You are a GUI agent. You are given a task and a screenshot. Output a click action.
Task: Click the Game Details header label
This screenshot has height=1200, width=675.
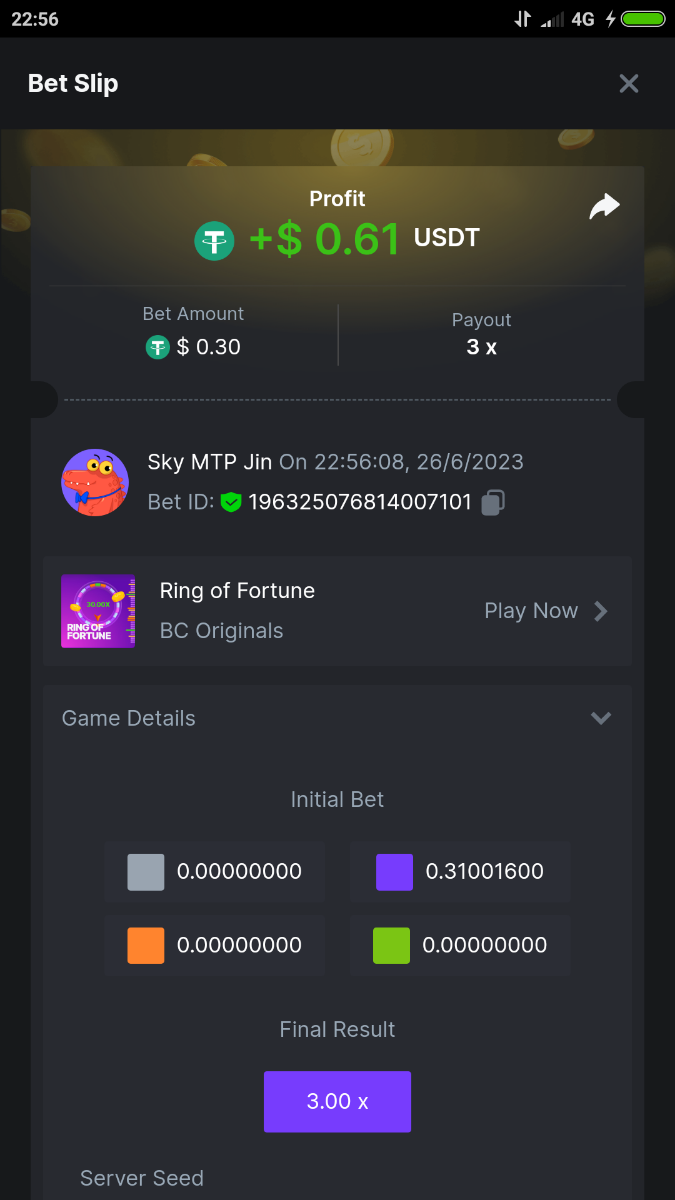tap(129, 718)
